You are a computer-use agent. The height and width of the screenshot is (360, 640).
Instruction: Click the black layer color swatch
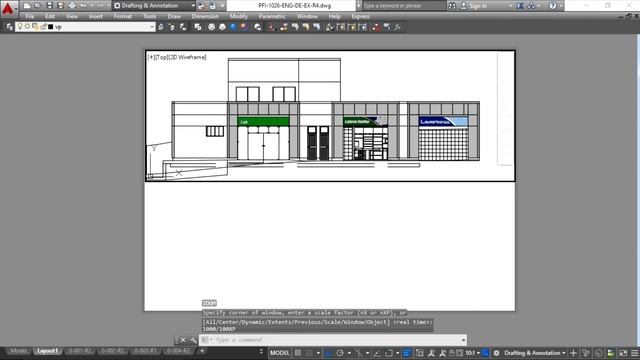pos(51,27)
